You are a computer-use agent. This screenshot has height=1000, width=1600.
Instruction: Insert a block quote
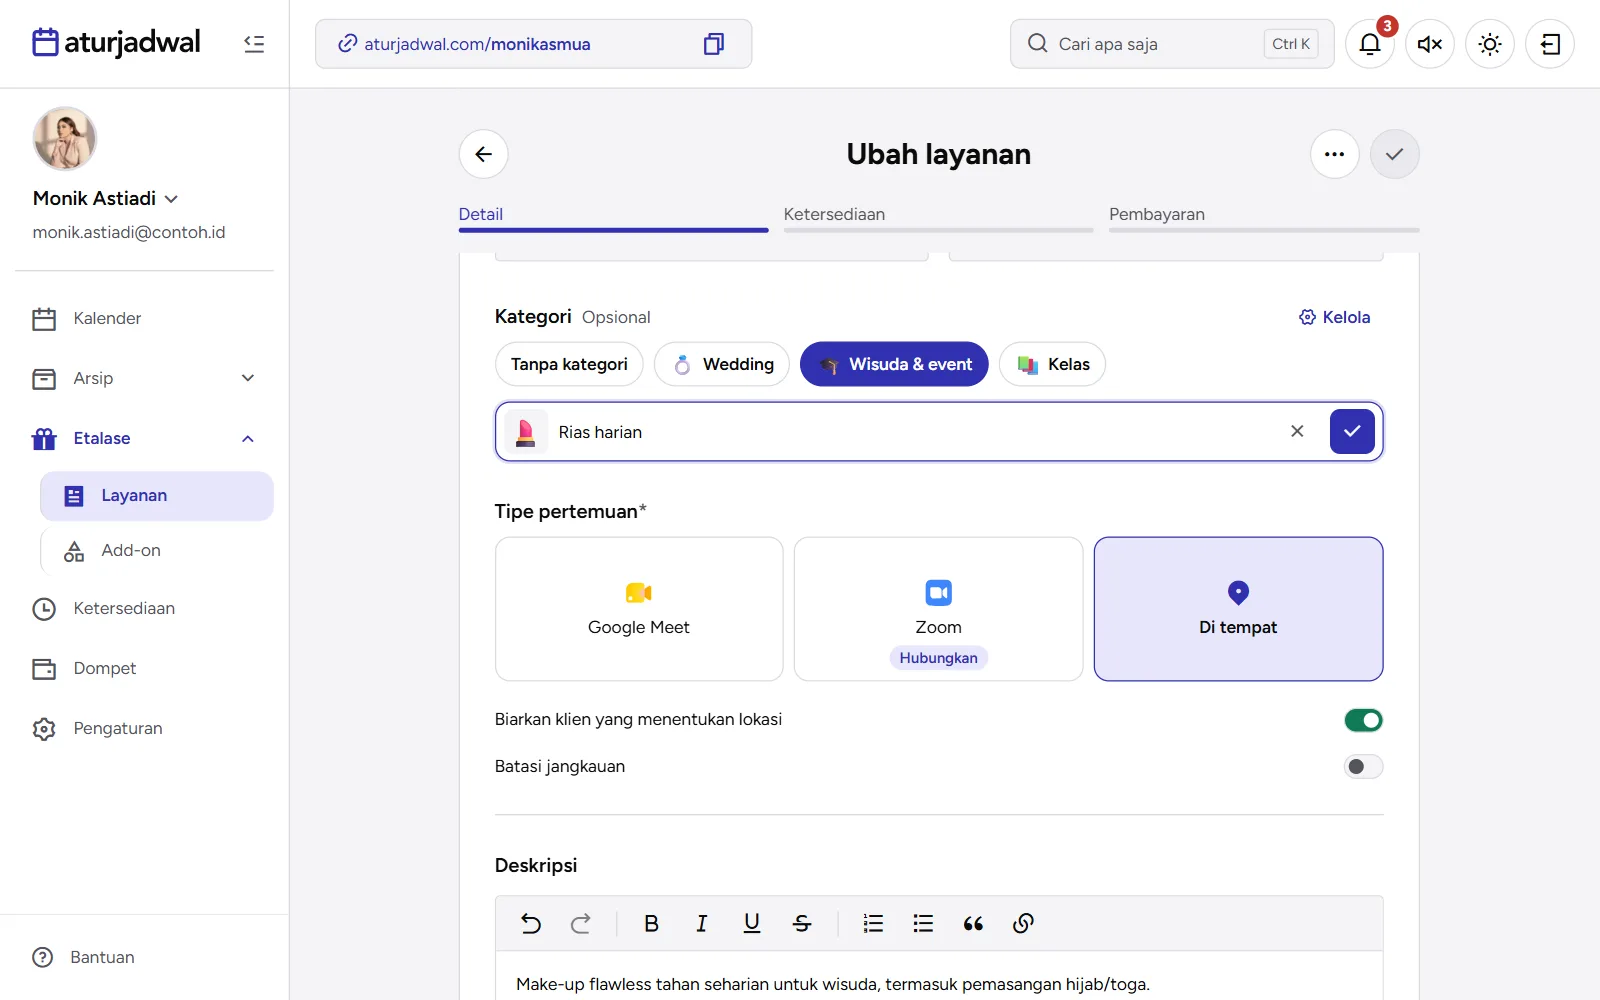[973, 923]
